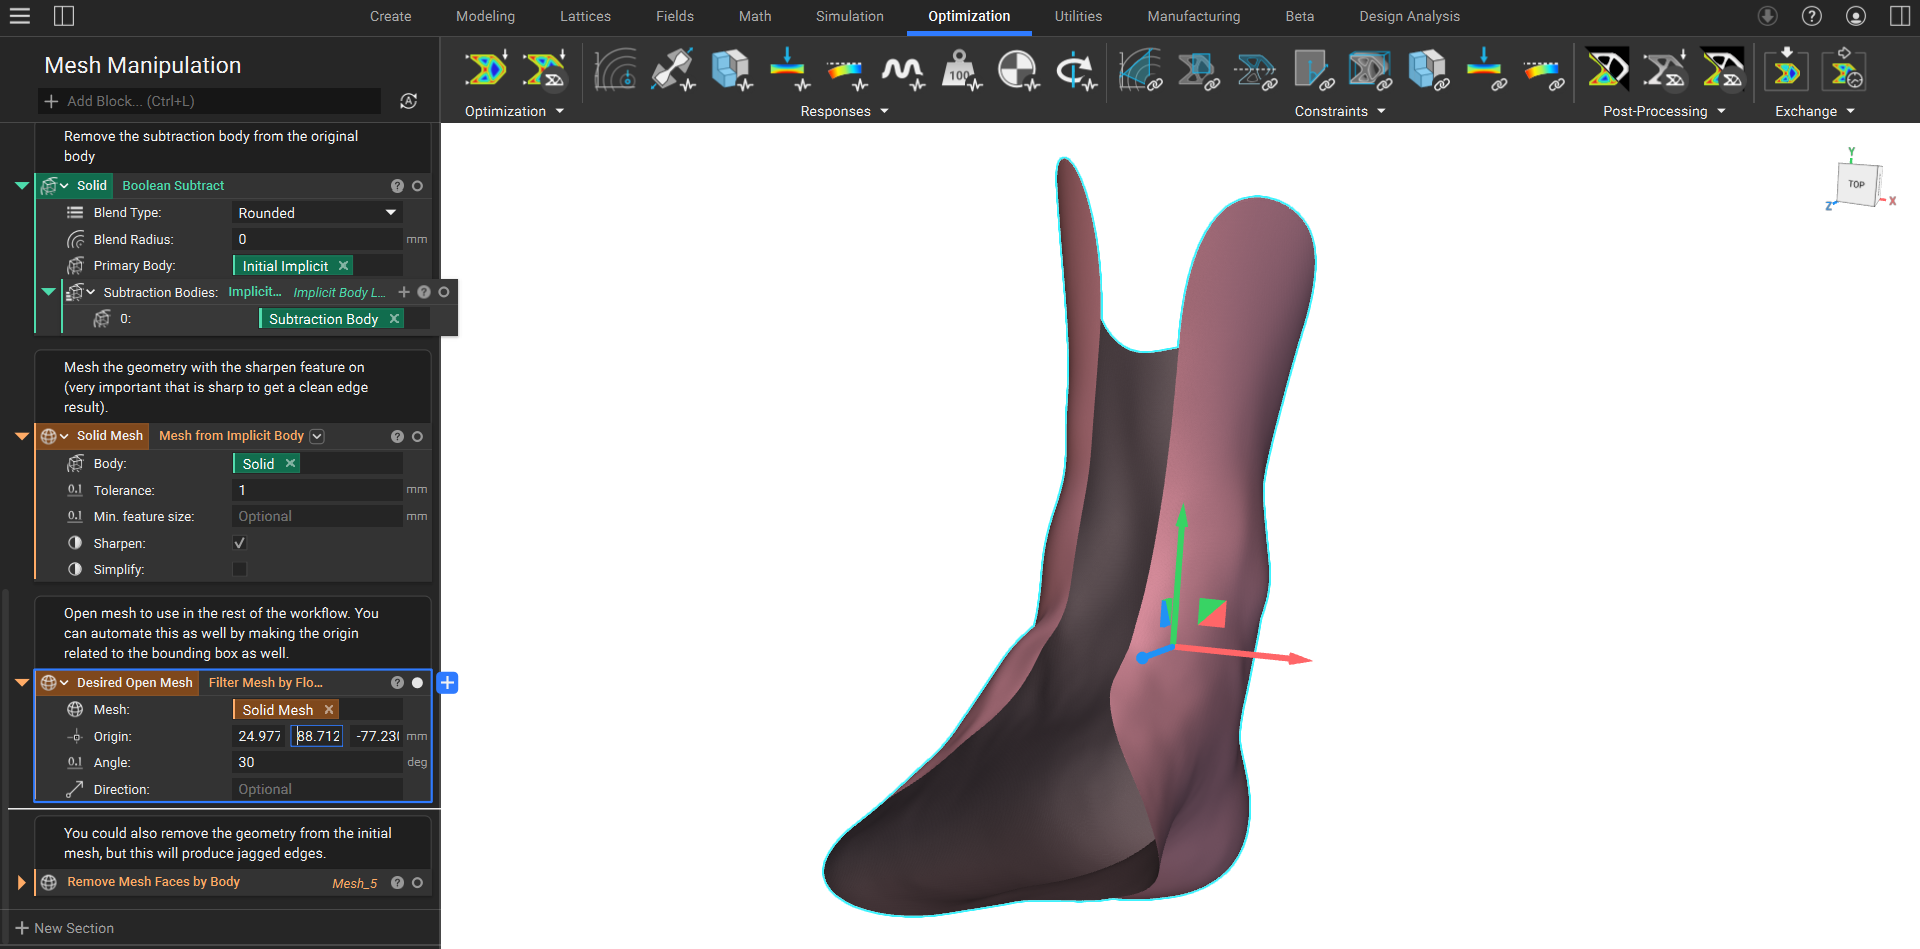
Task: Click the Displacement response icon in Responses group
Action: [x=789, y=70]
